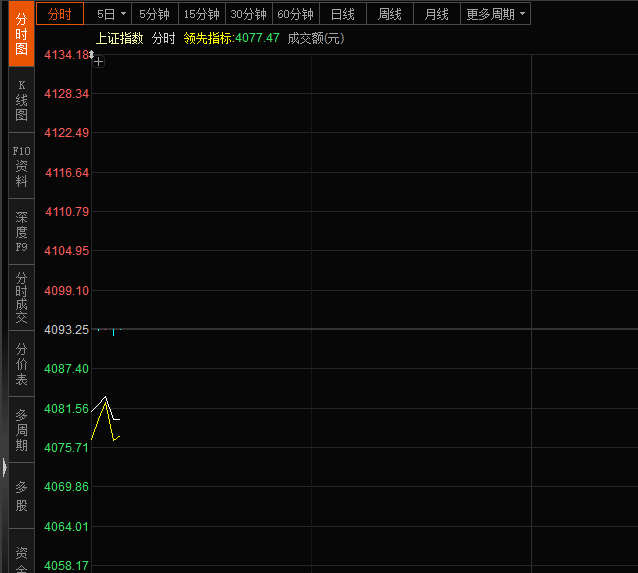Click the 成交额(元) label
The image size is (638, 573).
click(315, 38)
